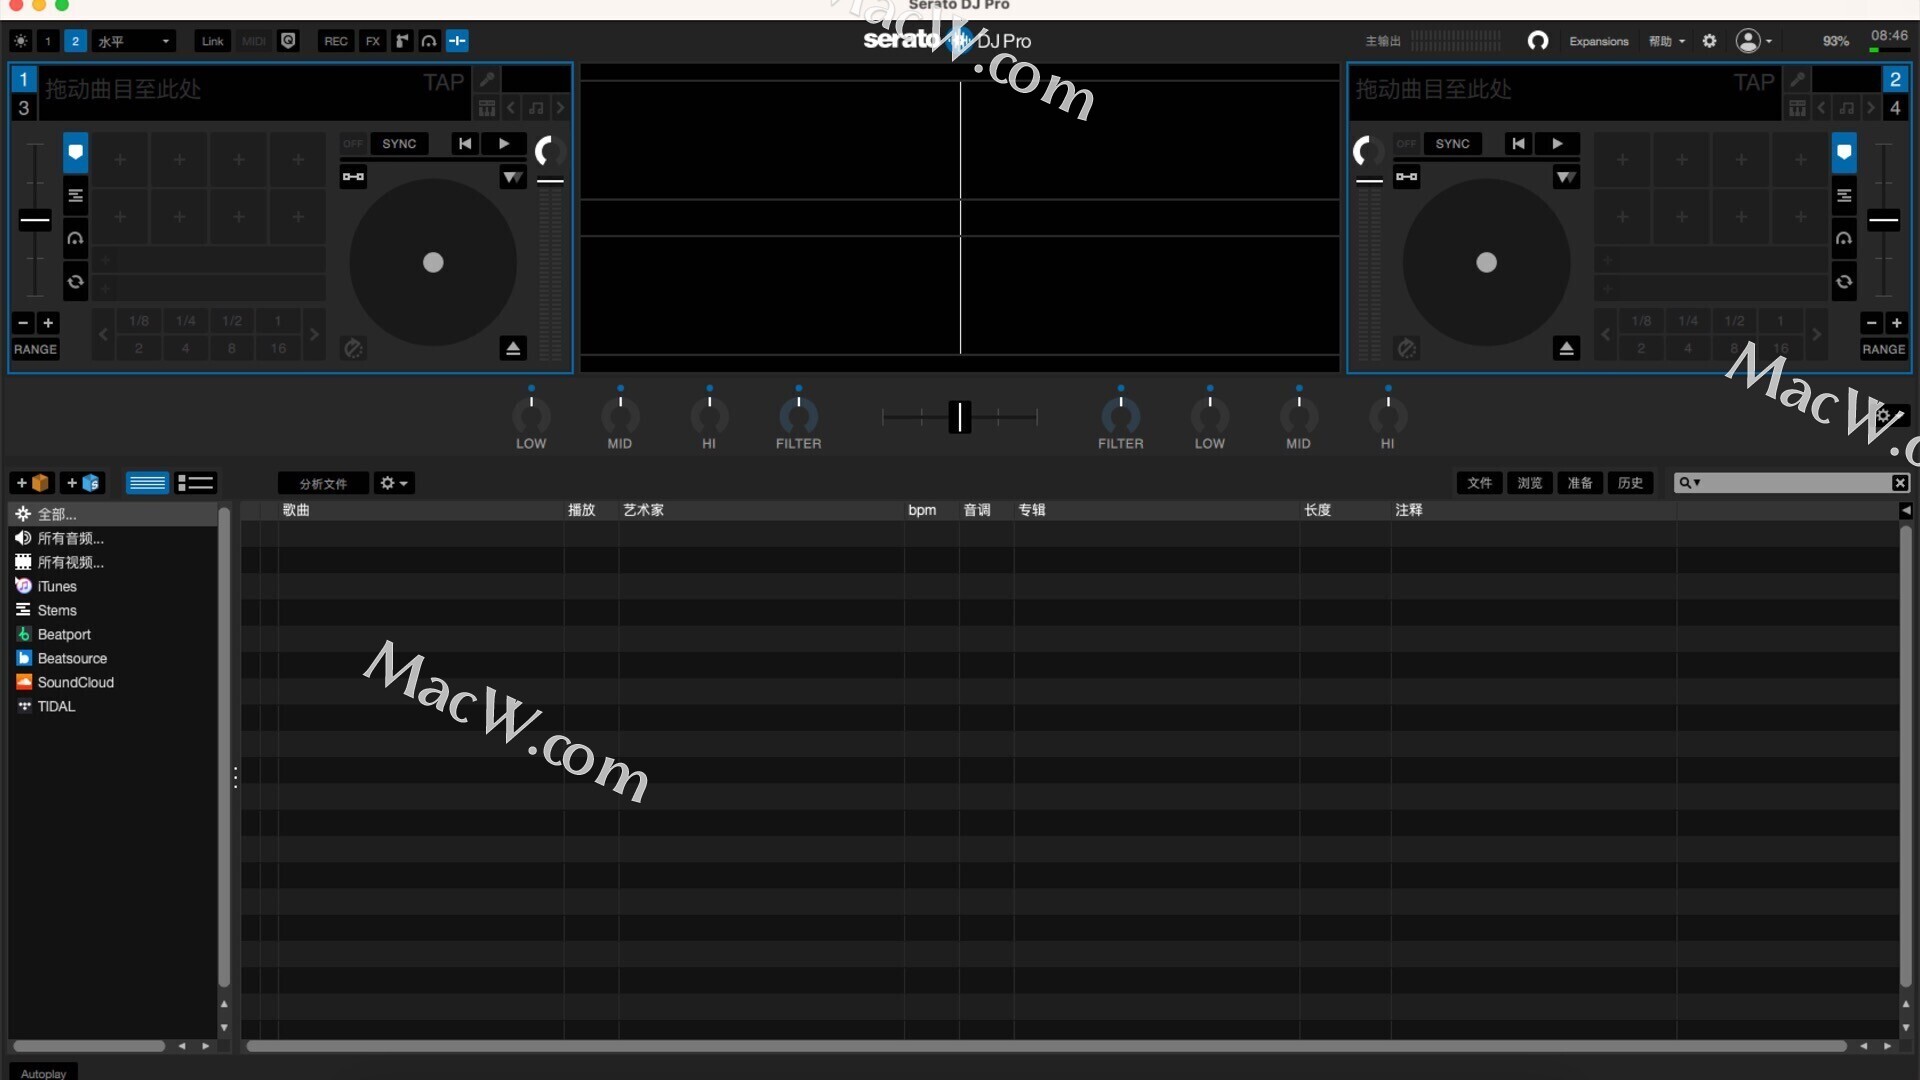Open the 帮助 help dropdown
Viewport: 1920px width, 1080px height.
click(1667, 41)
